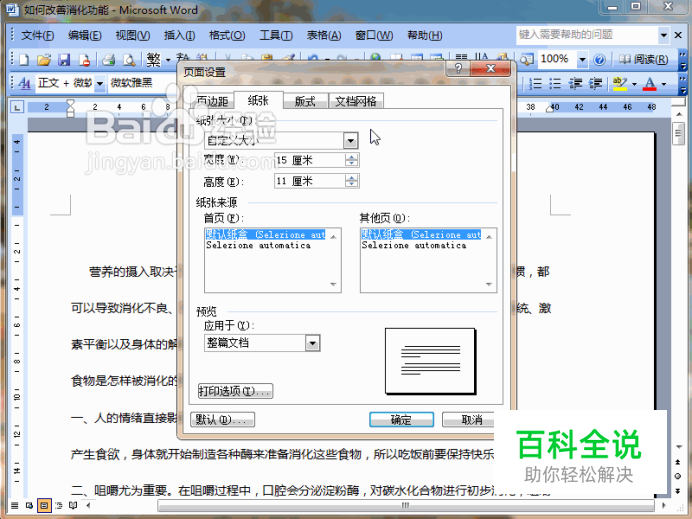Click the dialog help question-mark button
Image resolution: width=692 pixels, height=519 pixels.
459,68
